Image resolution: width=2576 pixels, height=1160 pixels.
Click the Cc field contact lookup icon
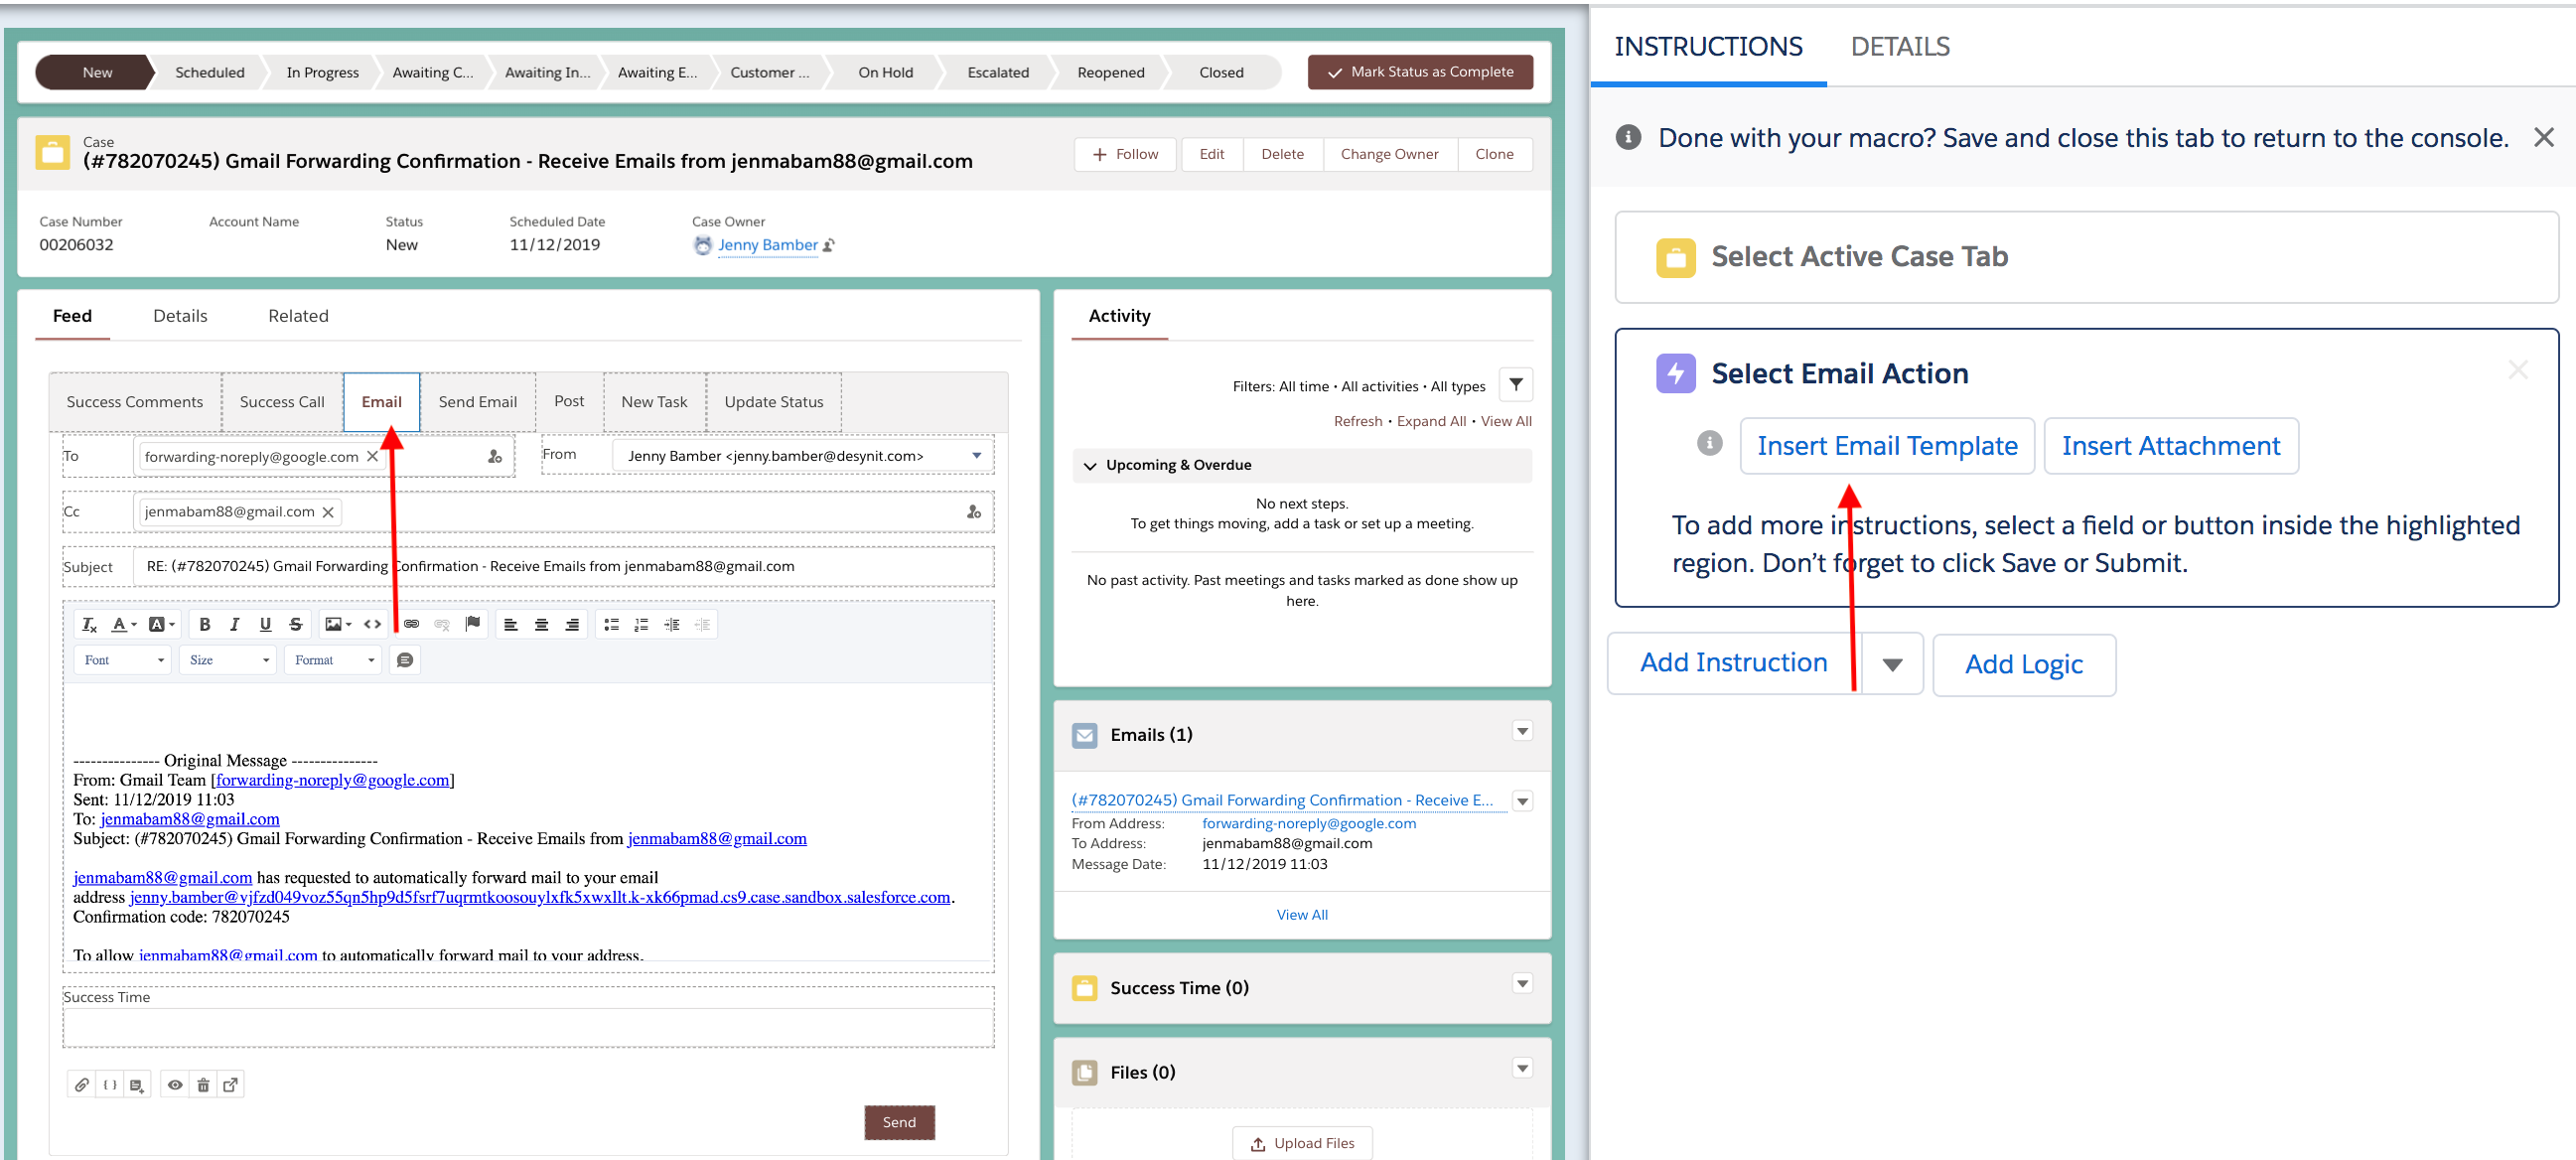tap(974, 512)
